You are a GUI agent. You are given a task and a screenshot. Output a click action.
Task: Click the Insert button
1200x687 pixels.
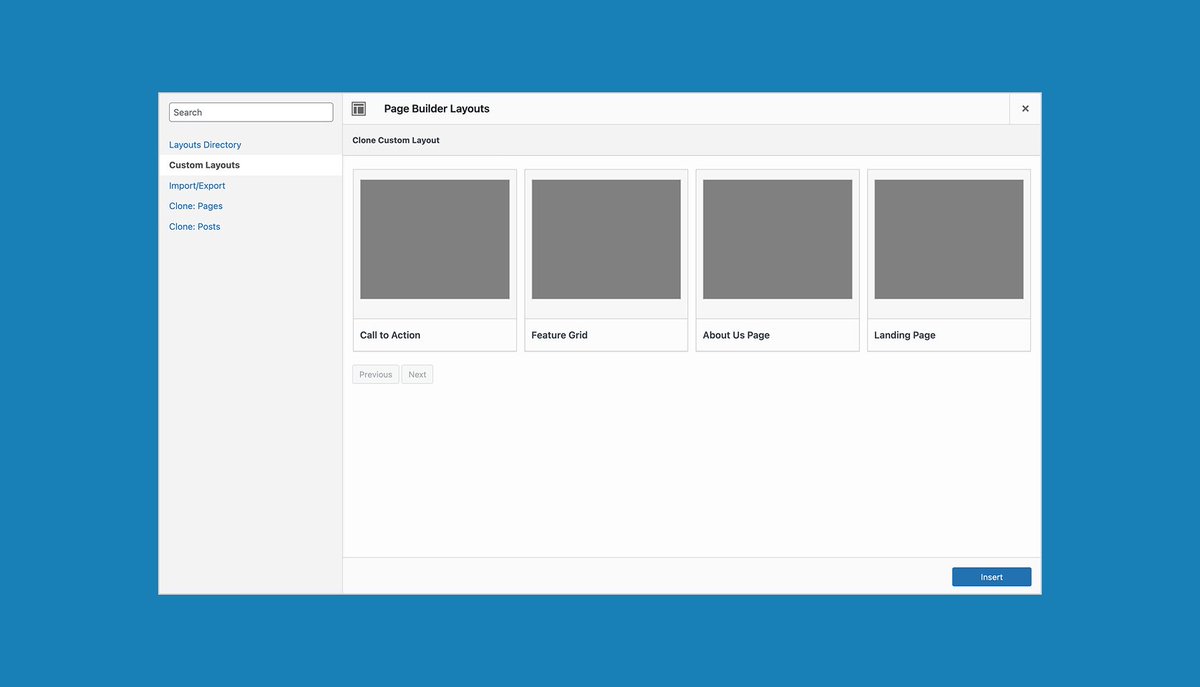991,576
